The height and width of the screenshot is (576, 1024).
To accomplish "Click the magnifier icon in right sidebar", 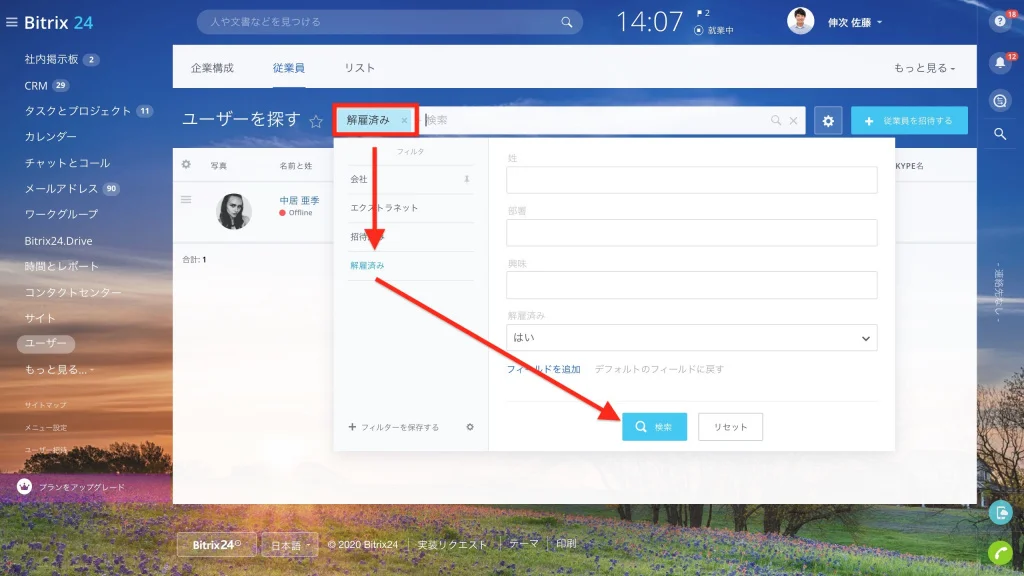I will click(1000, 134).
